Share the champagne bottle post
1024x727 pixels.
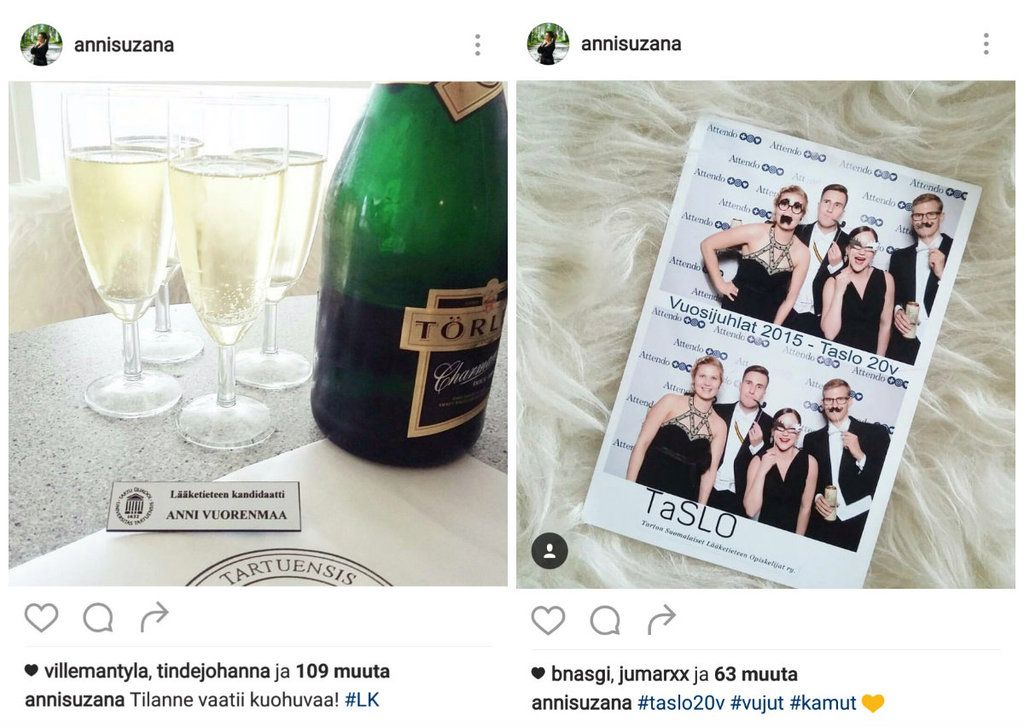(x=154, y=617)
